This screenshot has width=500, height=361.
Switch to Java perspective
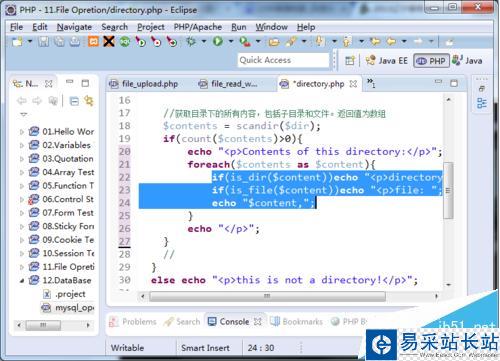pos(468,61)
